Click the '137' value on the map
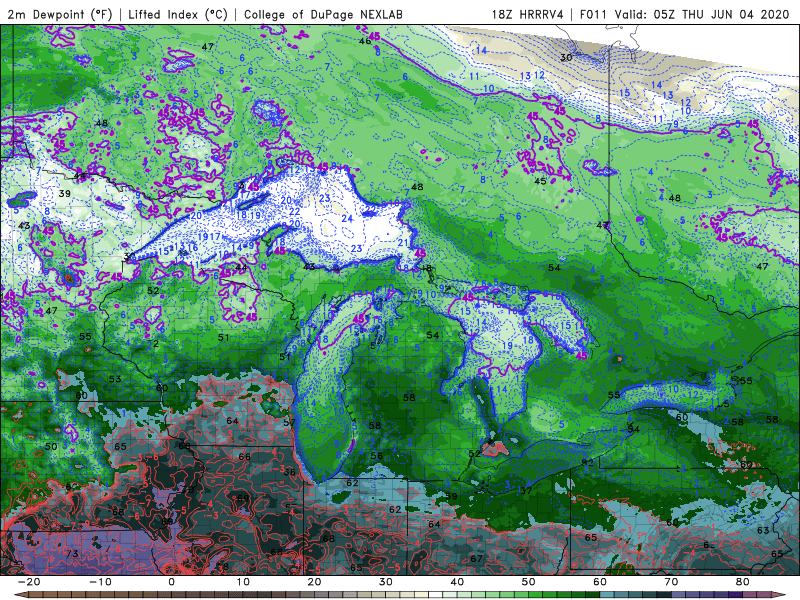Image resolution: width=800 pixels, height=600 pixels. pyautogui.click(x=524, y=491)
